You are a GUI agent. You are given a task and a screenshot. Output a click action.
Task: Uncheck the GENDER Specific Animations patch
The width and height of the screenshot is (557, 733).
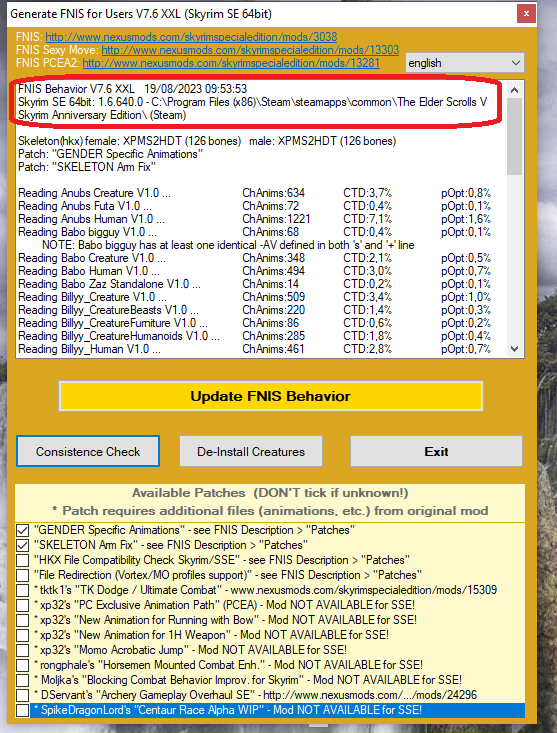tap(22, 530)
